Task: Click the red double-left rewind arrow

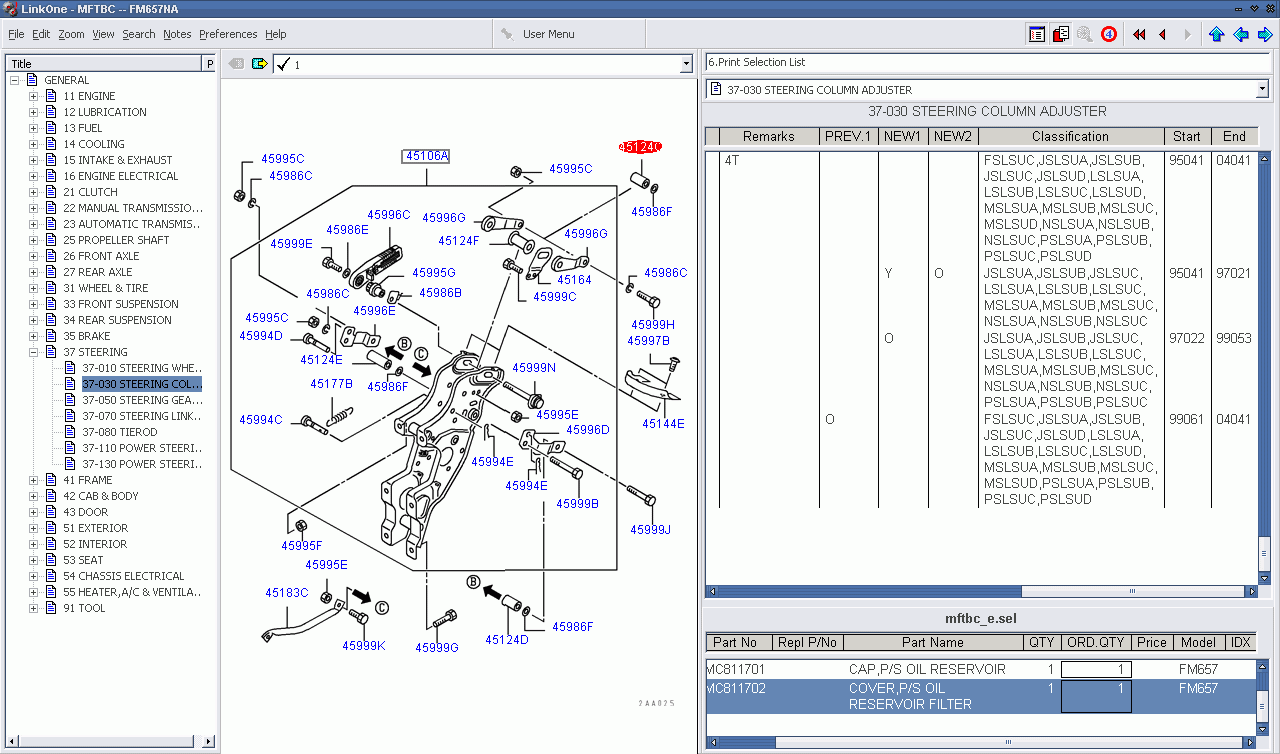Action: point(1139,34)
